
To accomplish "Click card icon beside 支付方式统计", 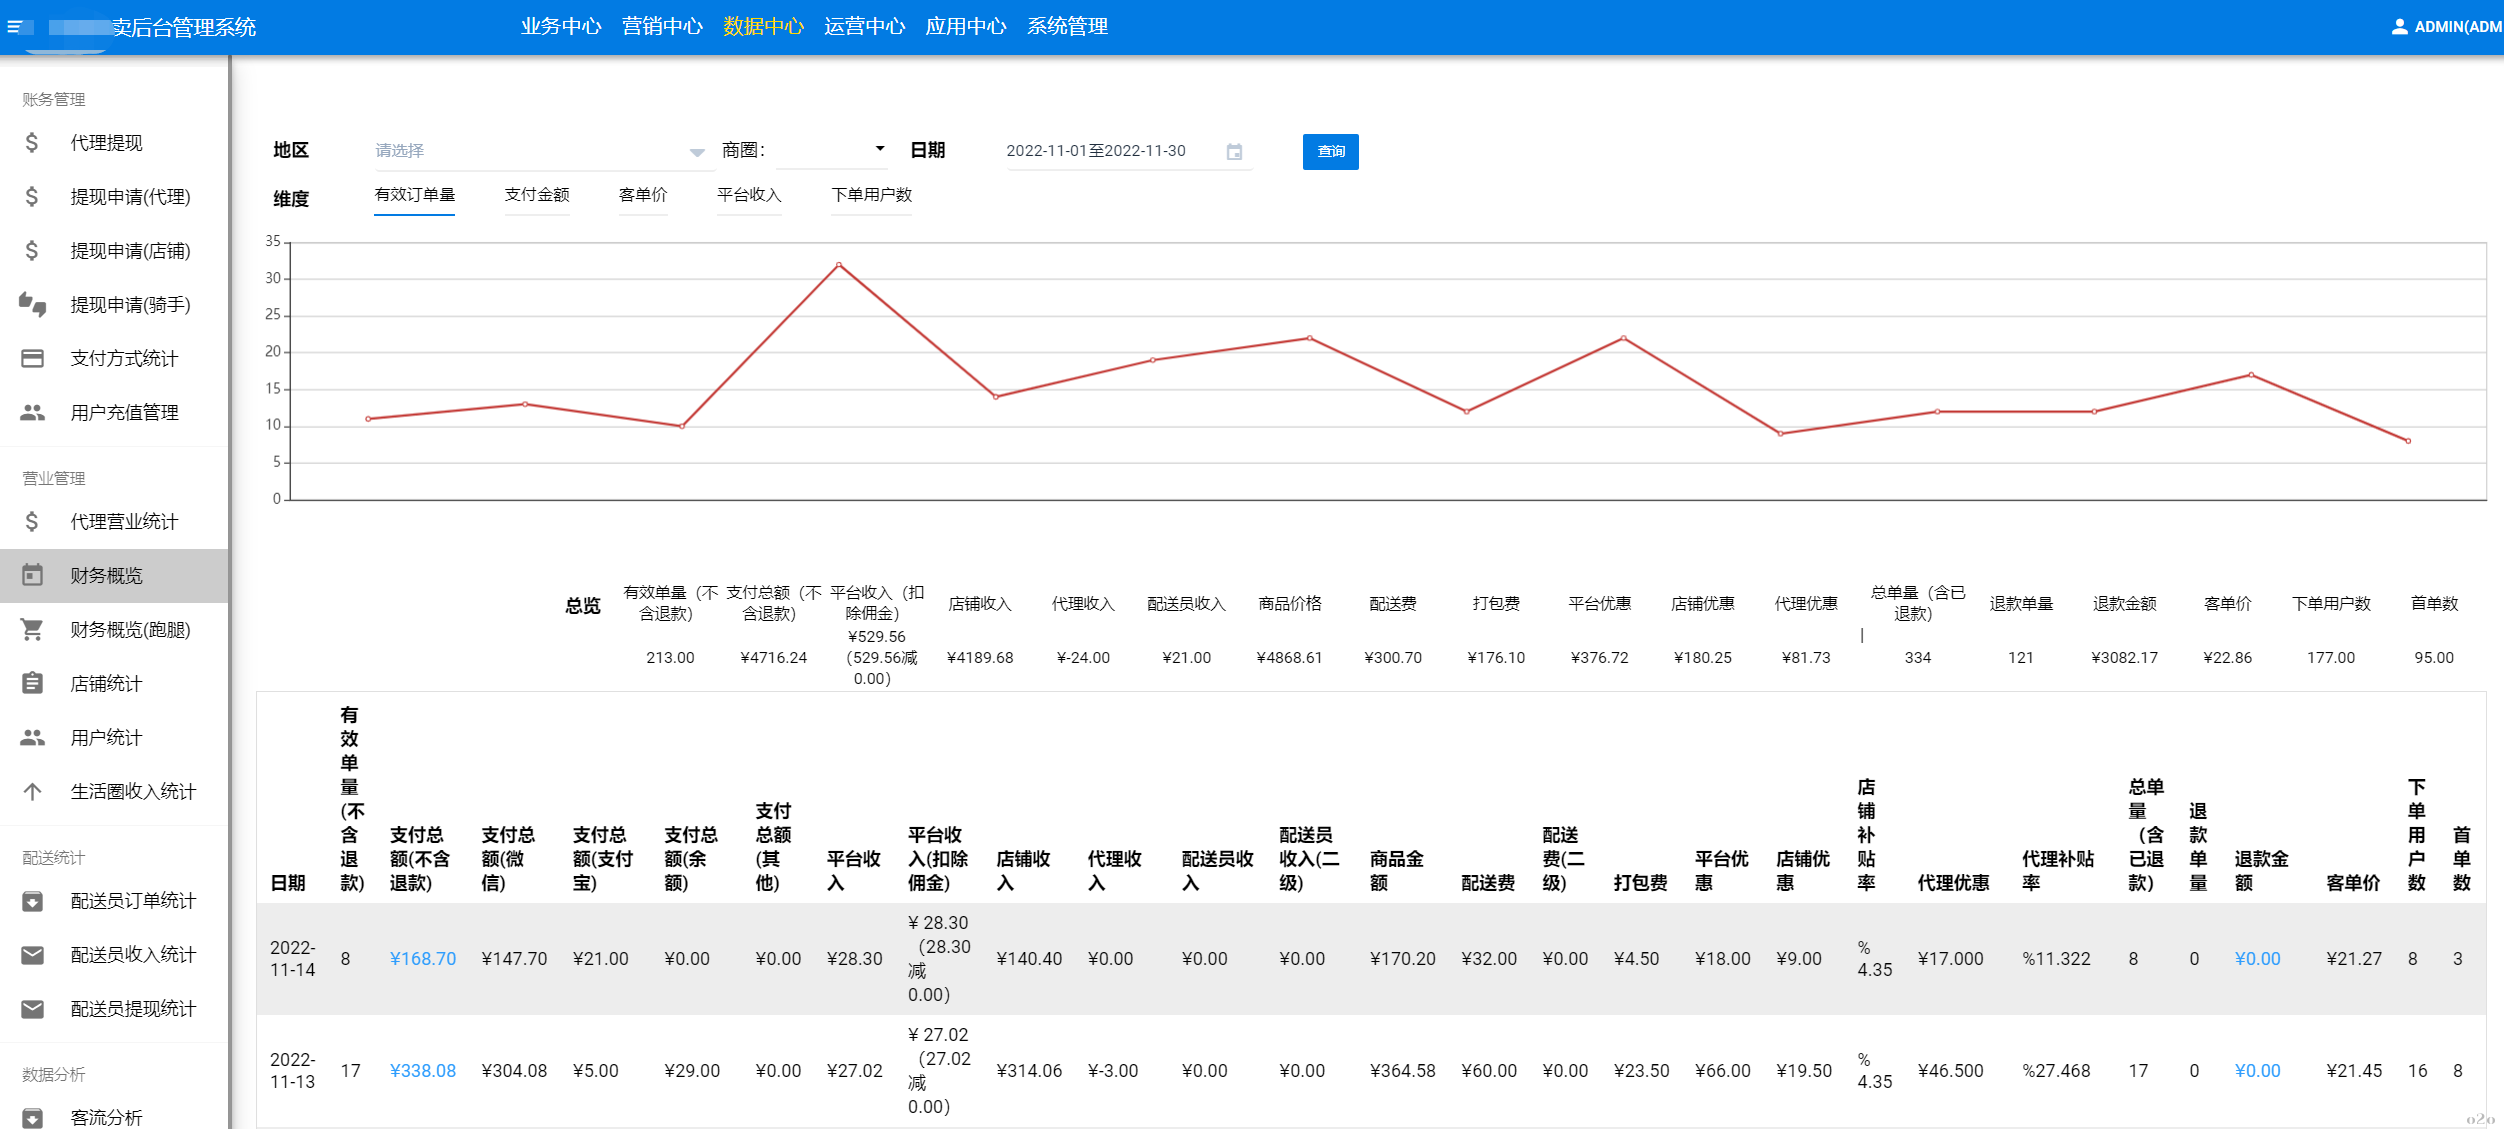I will coord(32,358).
